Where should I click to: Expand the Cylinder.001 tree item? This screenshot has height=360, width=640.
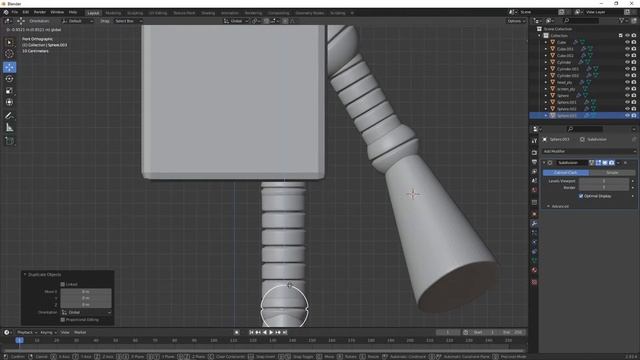tap(546, 69)
